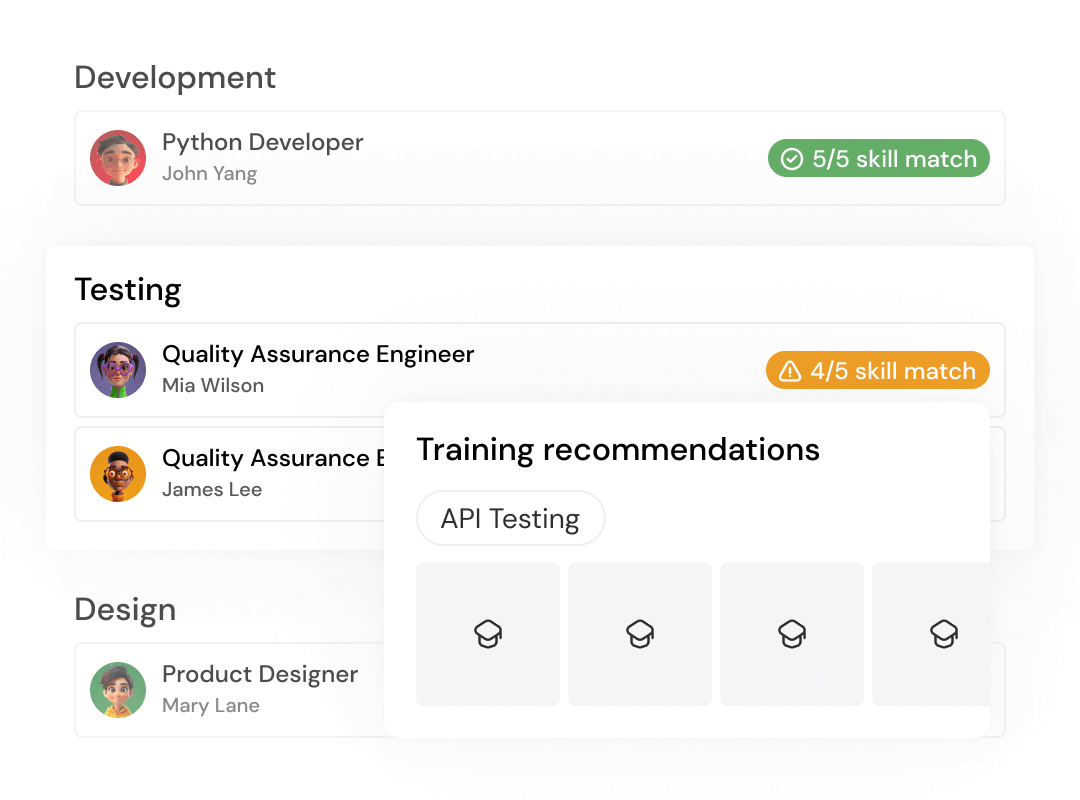Click Mary Lane's avatar icon
Viewport: 1080px width, 800px height.
(118, 690)
